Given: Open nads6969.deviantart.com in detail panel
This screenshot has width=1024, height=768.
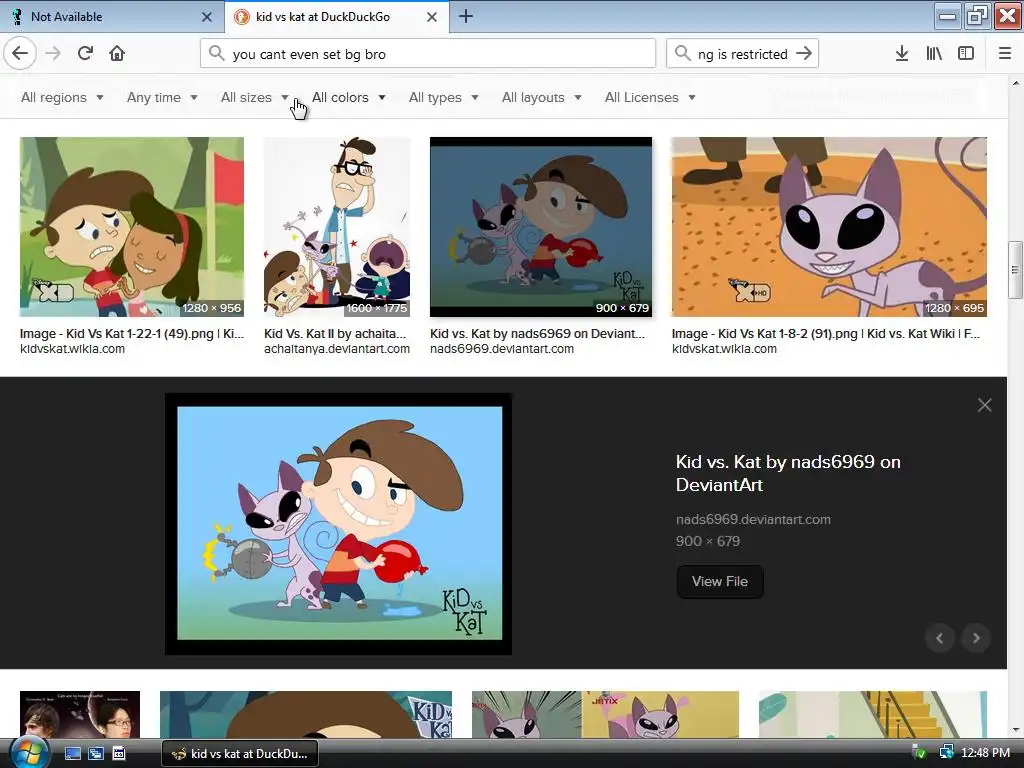Looking at the screenshot, I should [x=753, y=519].
